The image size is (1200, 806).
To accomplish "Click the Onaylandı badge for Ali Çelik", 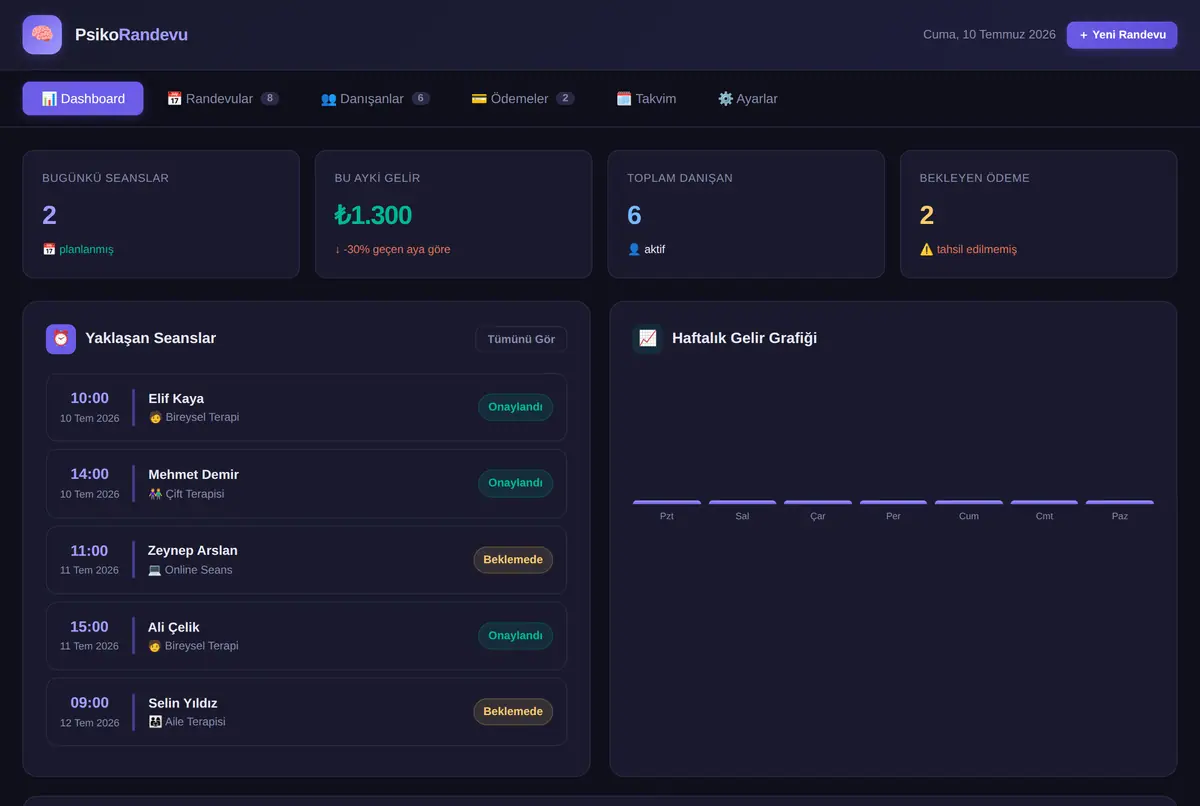I will [x=515, y=636].
